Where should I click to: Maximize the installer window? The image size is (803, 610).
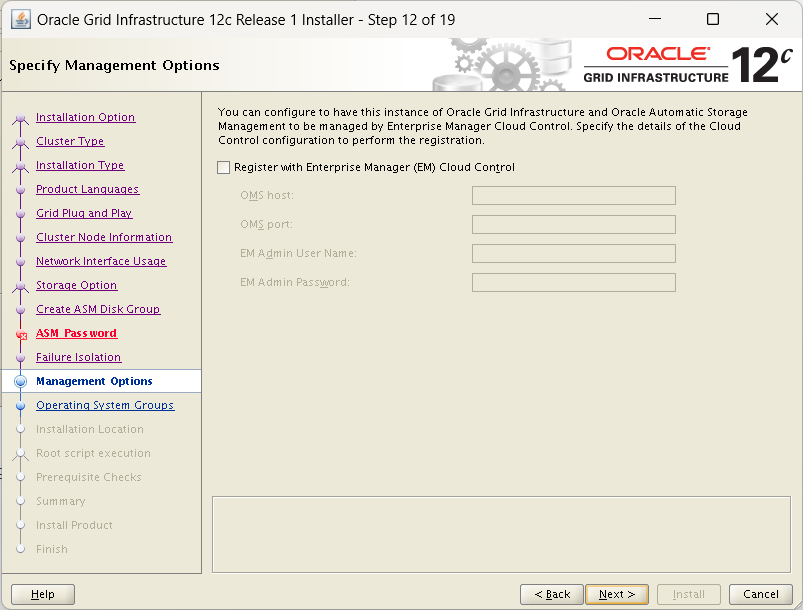pos(713,19)
